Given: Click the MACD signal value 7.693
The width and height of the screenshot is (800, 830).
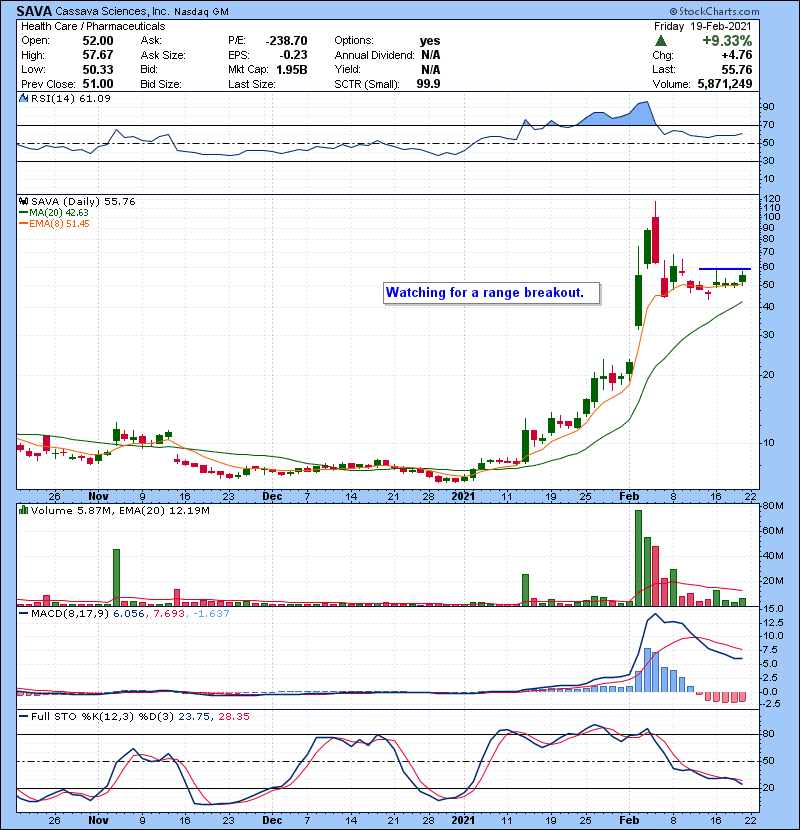Looking at the screenshot, I should coord(169,614).
